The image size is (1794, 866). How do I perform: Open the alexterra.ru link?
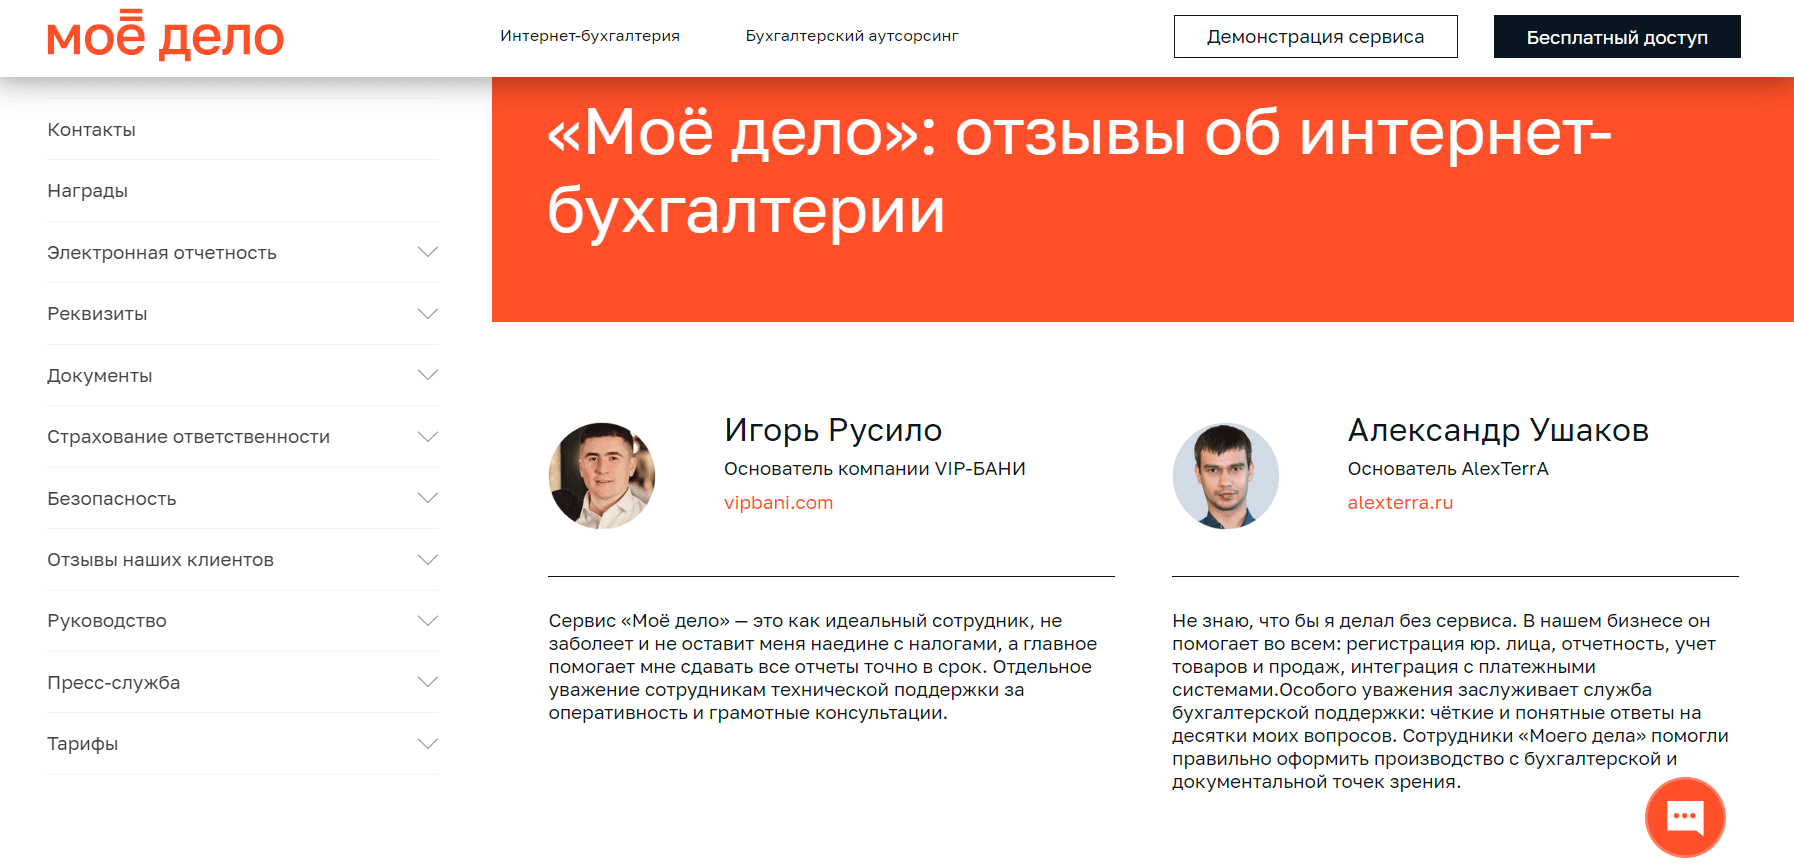point(1400,503)
